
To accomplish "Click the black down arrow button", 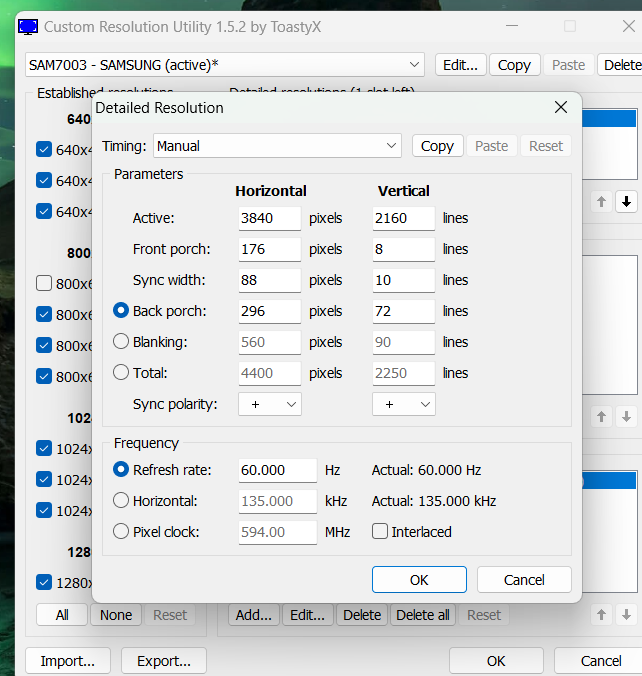I will [x=626, y=202].
